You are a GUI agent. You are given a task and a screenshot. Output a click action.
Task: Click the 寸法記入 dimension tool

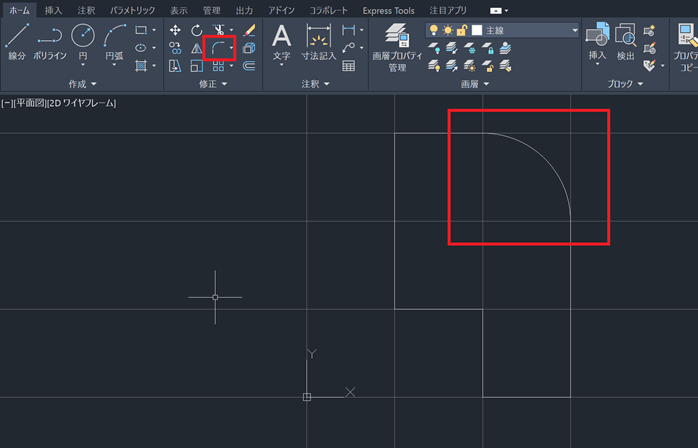[x=319, y=42]
